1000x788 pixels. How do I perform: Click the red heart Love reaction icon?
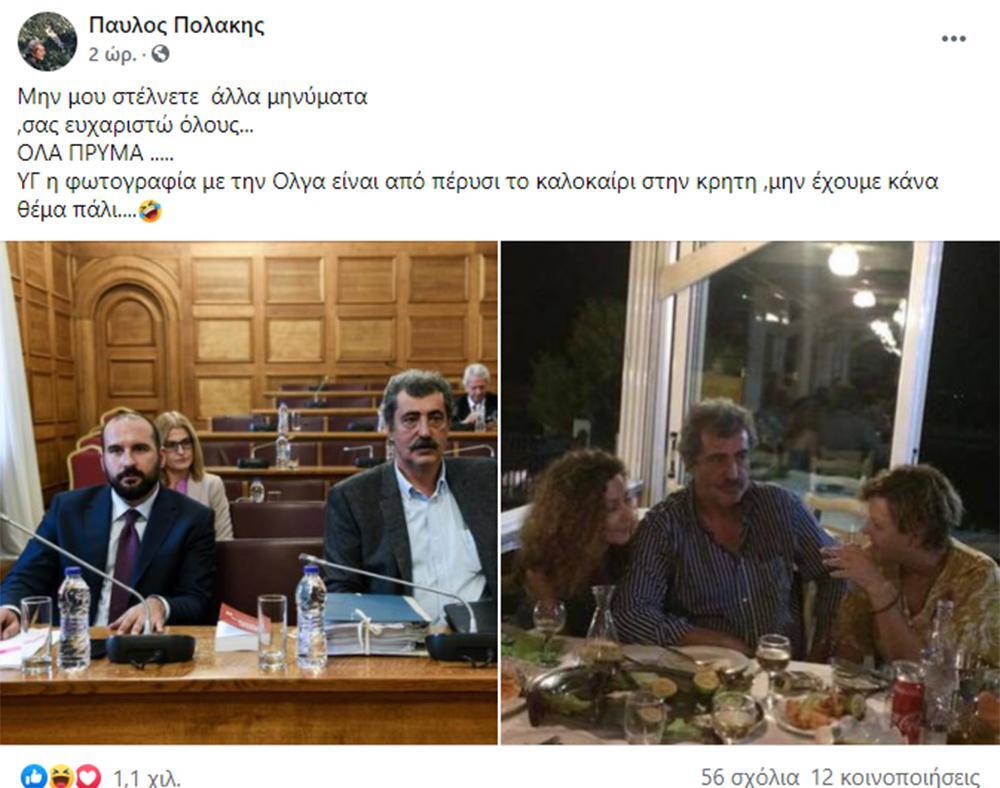pos(88,776)
